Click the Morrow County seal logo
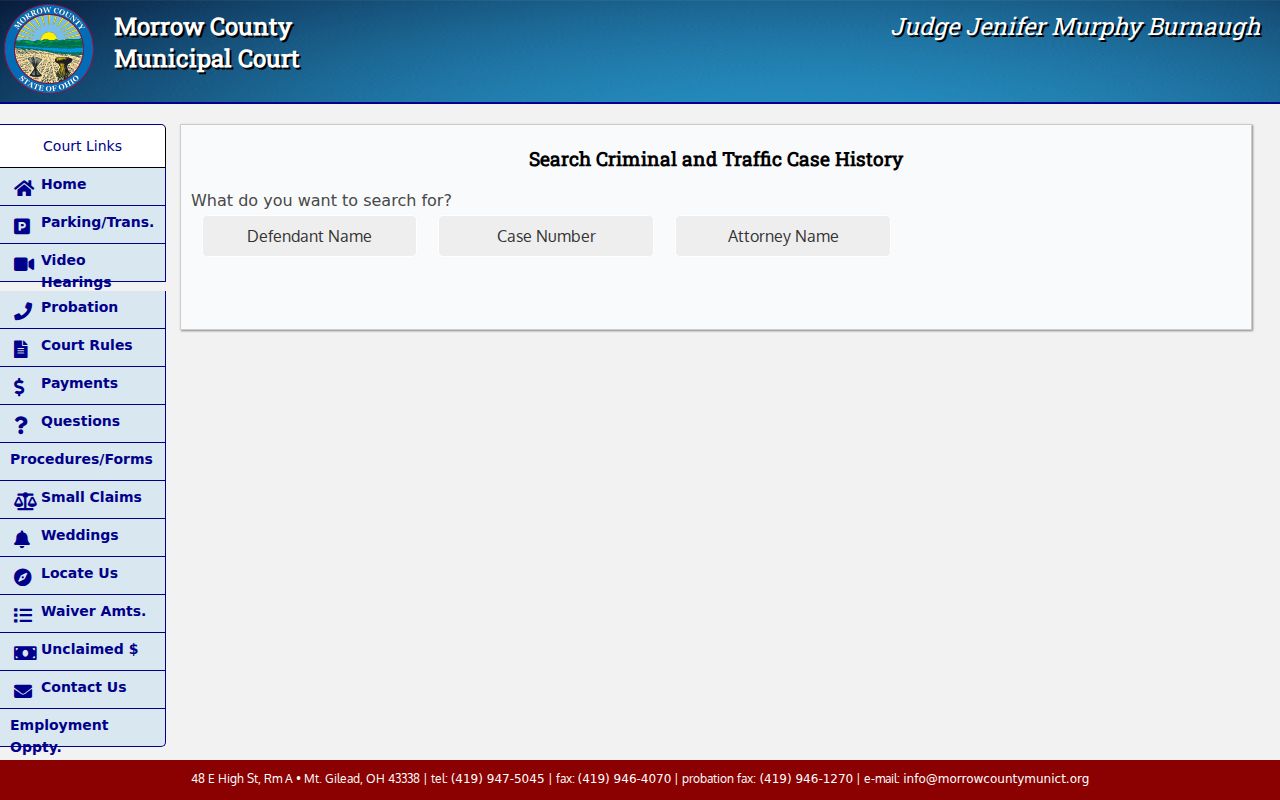The image size is (1280, 800). click(x=49, y=49)
